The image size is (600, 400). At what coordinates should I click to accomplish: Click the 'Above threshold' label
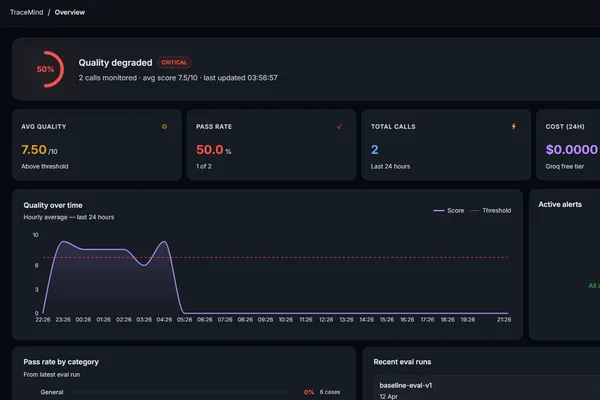45,167
